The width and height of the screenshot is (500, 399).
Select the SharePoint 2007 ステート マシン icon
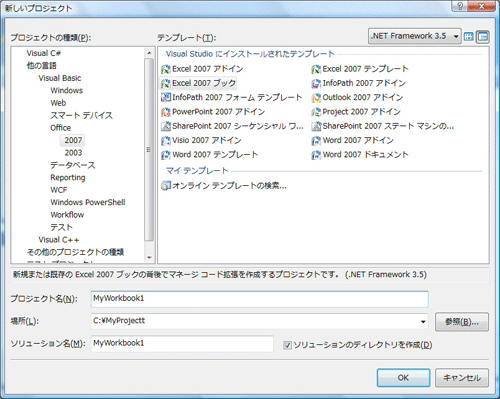[316, 126]
